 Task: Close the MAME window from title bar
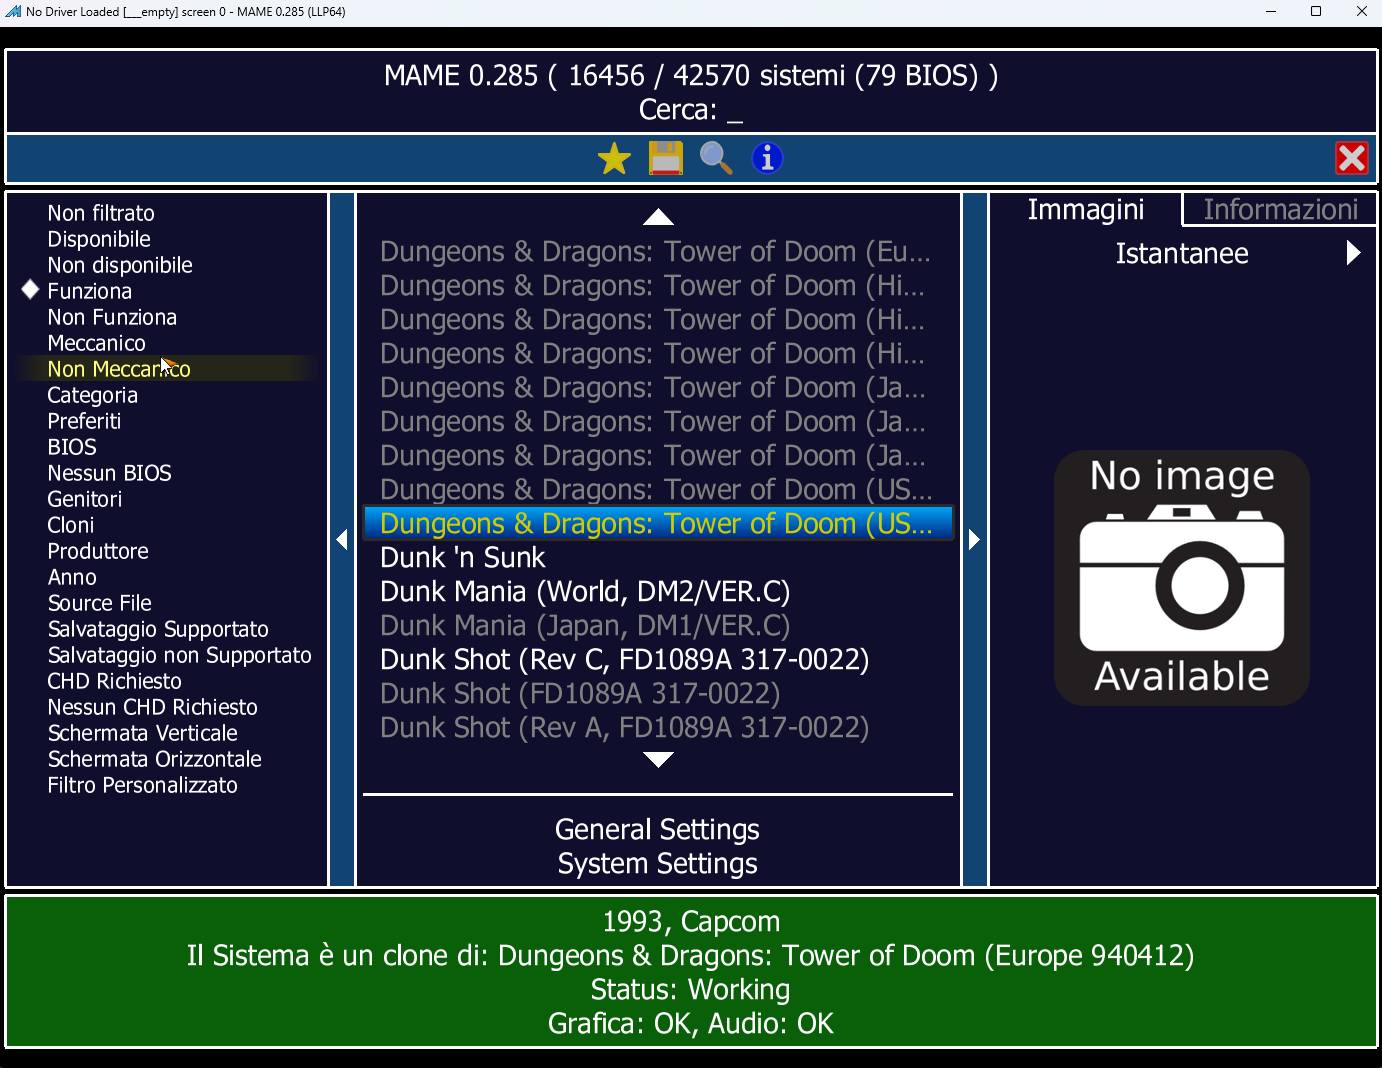(1361, 12)
